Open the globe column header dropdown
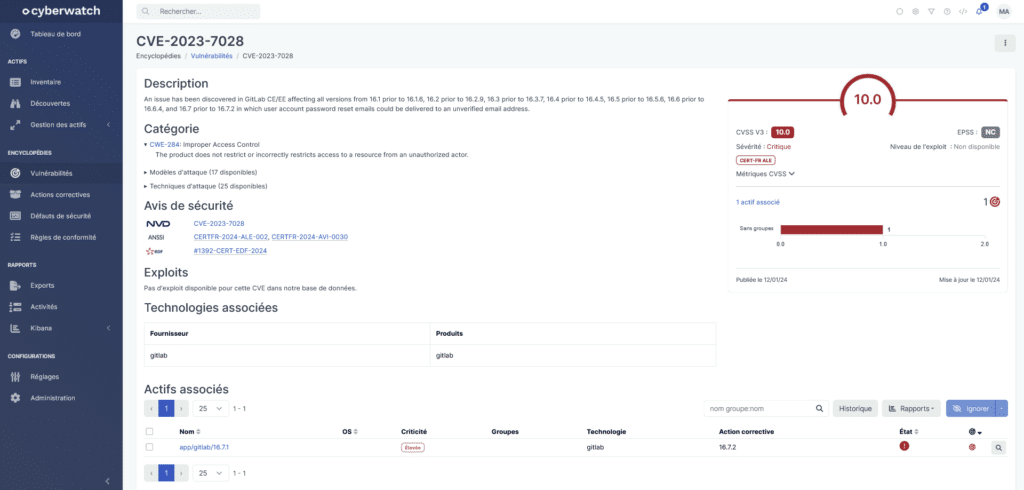1024x490 pixels. pos(975,432)
